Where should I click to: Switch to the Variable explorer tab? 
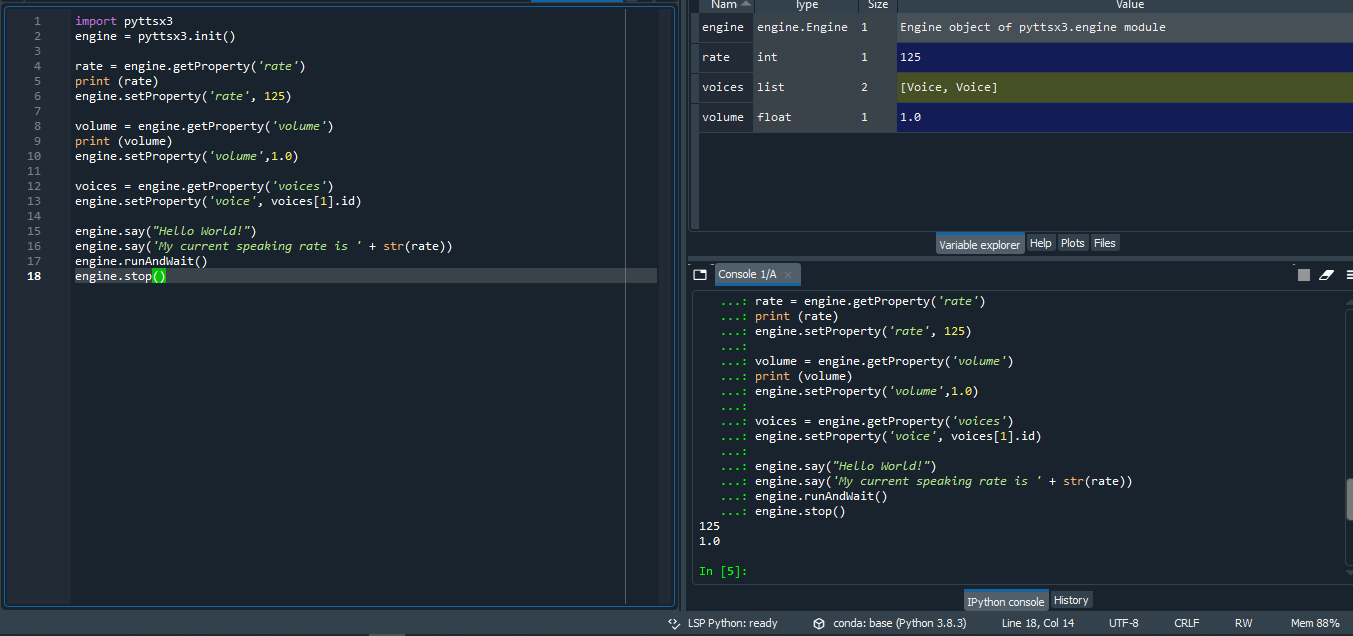coord(979,244)
